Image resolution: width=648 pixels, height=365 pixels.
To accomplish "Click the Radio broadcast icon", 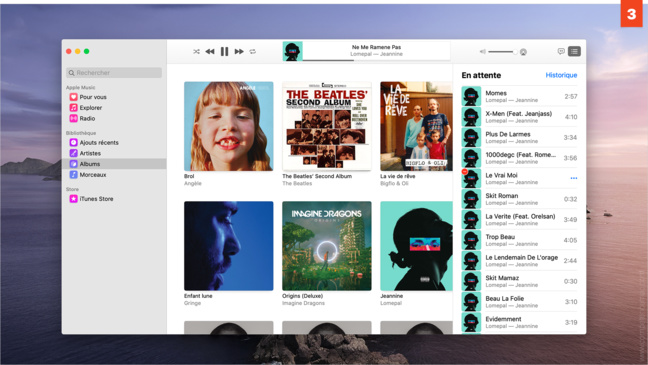I will point(73,119).
